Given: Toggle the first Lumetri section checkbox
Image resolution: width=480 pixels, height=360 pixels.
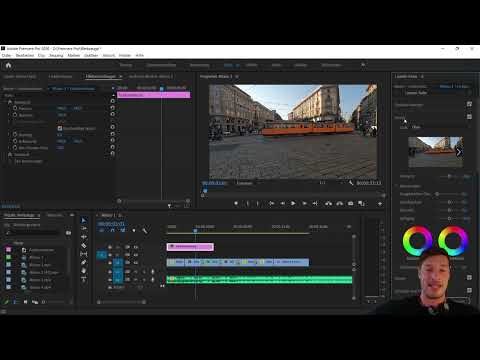Looking at the screenshot, I should click(x=469, y=104).
